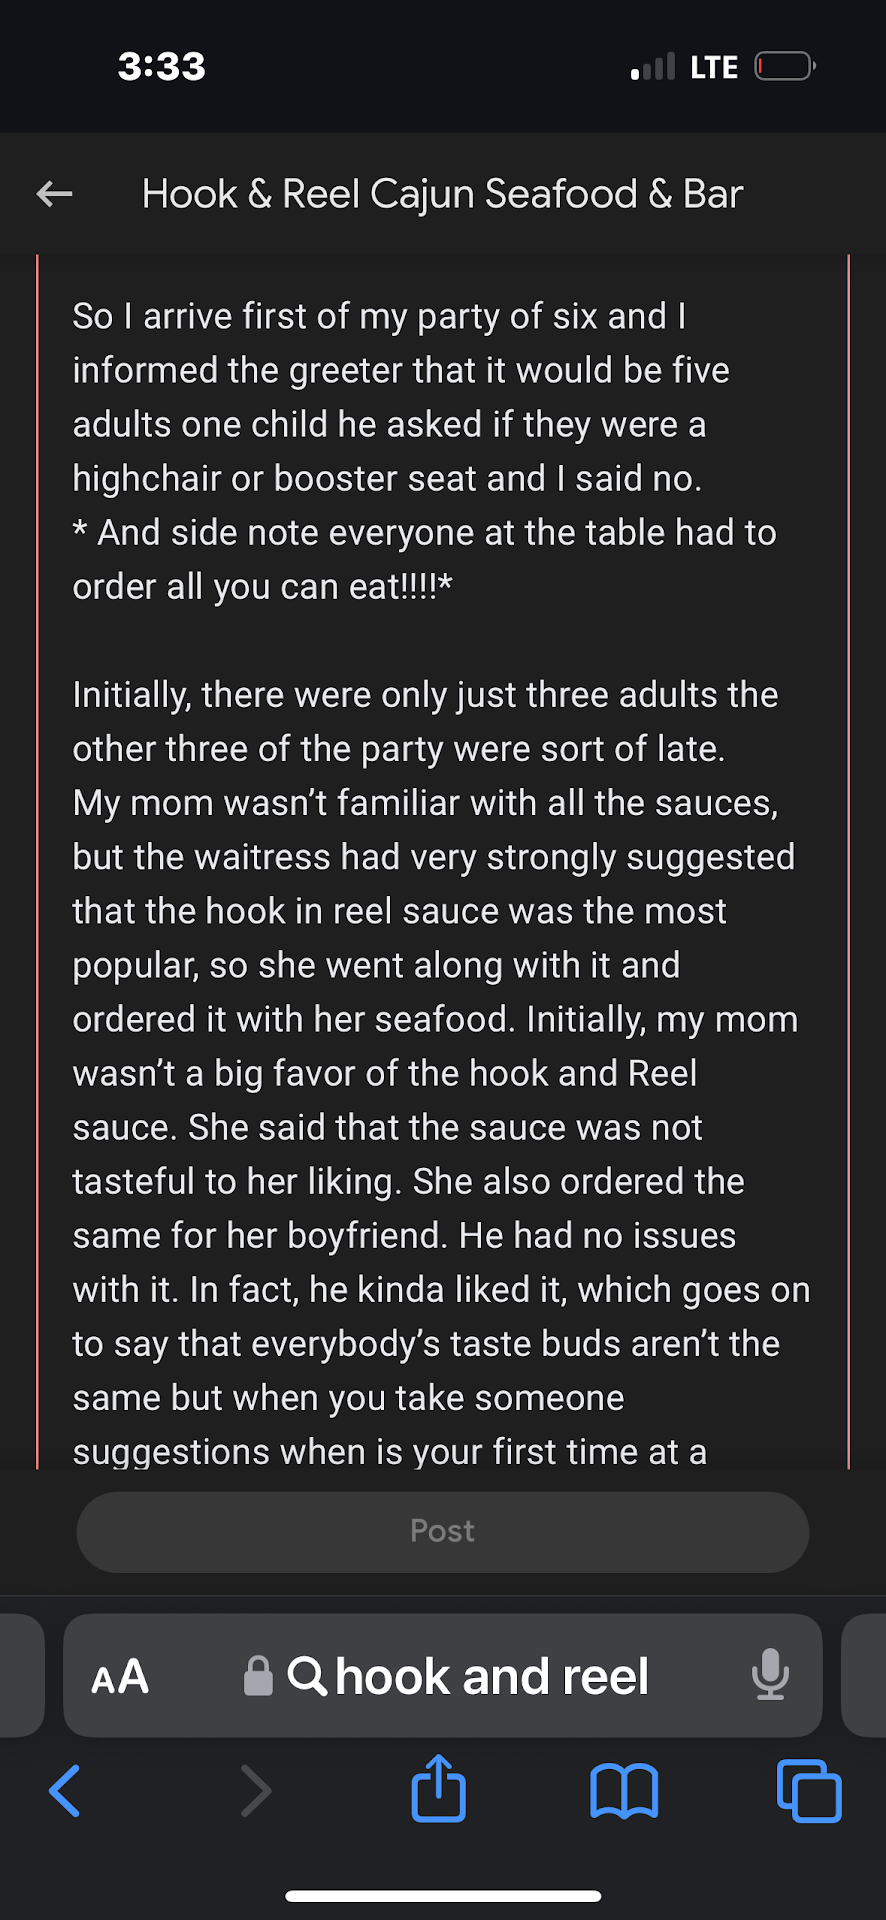
Task: Switch to the previous tab's address pill
Action: point(20,1675)
